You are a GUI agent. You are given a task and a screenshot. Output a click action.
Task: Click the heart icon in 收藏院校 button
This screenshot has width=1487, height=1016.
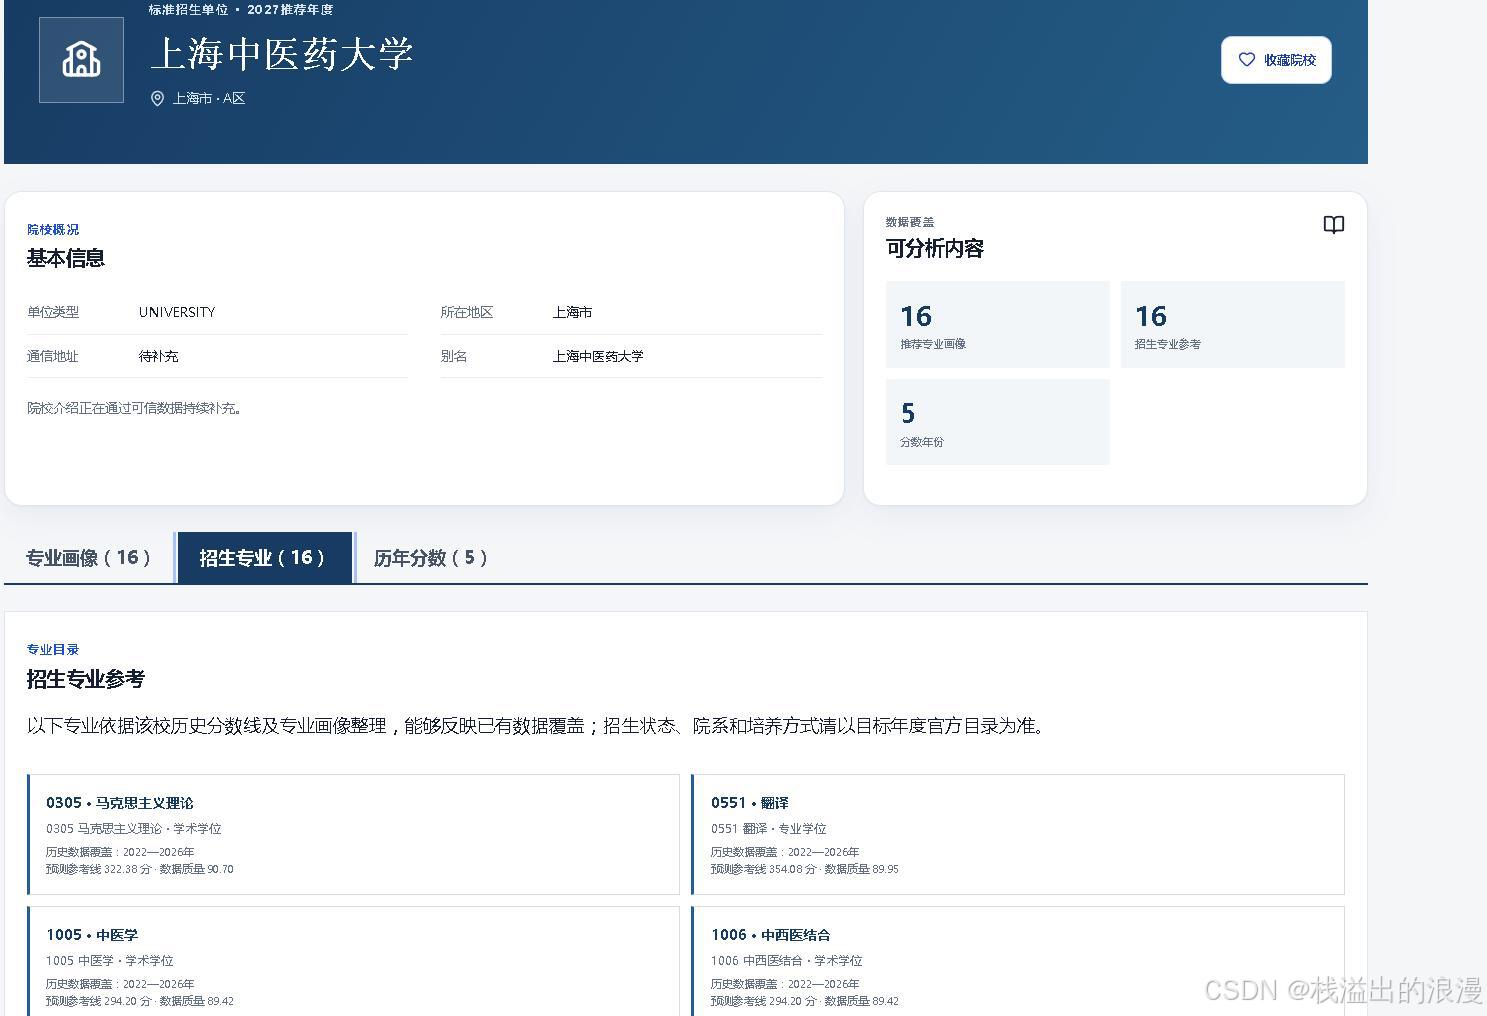[1247, 60]
